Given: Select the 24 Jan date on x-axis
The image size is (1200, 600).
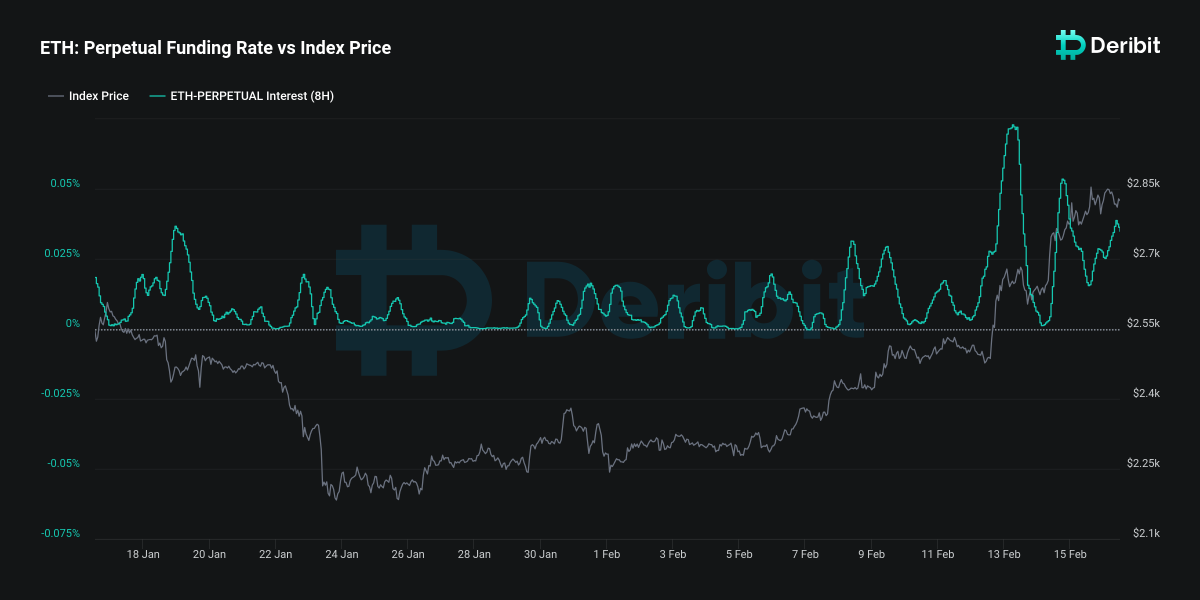Looking at the screenshot, I should (342, 553).
